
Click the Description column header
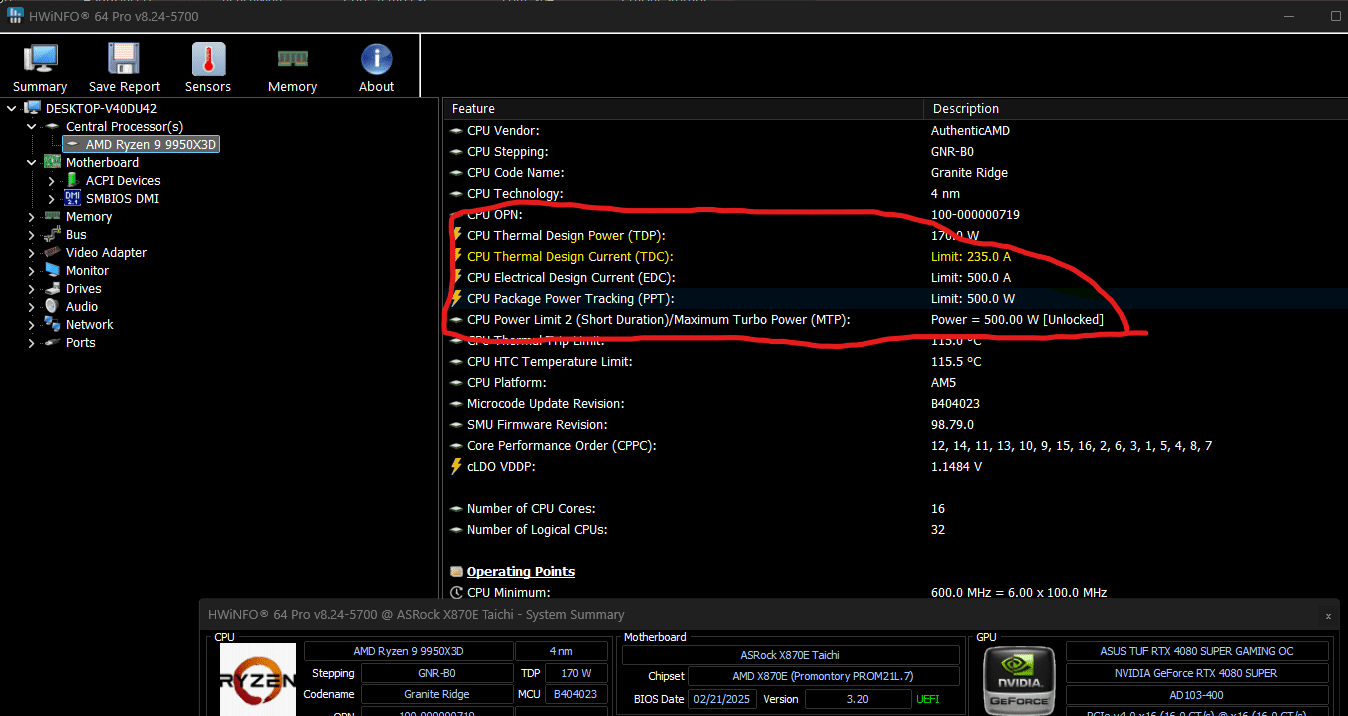point(1135,108)
